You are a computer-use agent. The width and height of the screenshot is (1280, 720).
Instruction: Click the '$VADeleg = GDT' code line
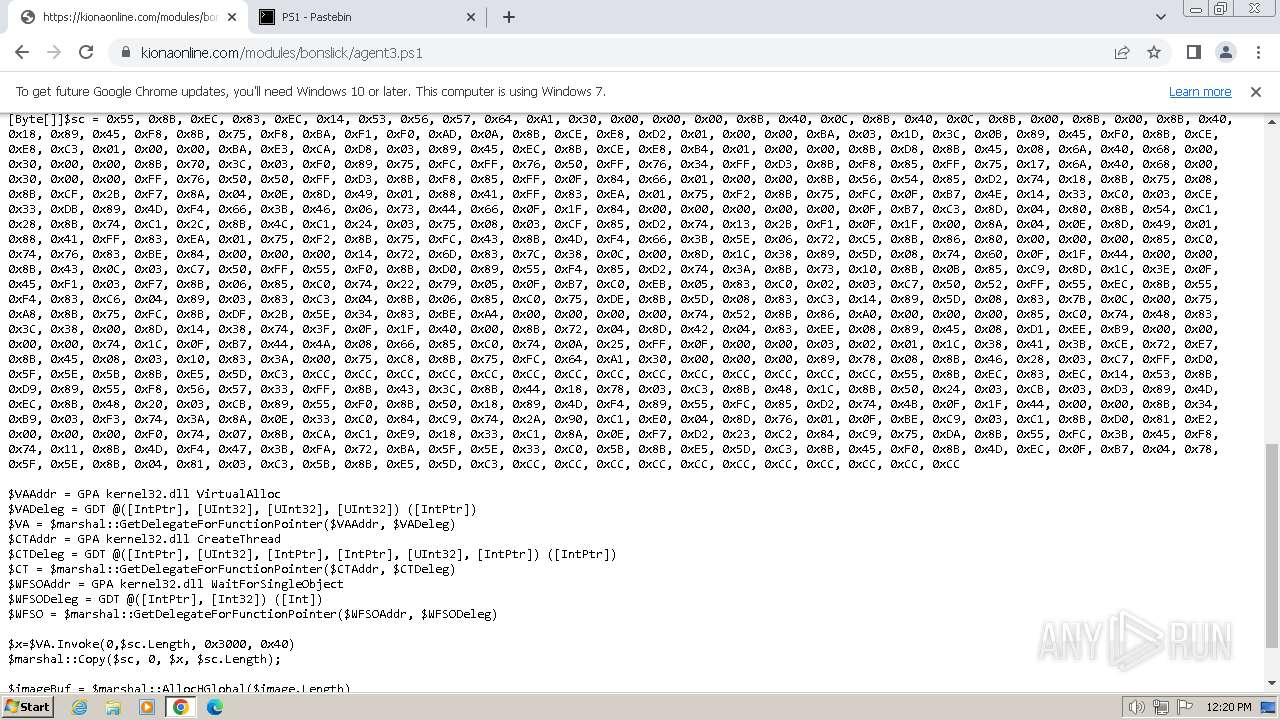[x=242, y=509]
